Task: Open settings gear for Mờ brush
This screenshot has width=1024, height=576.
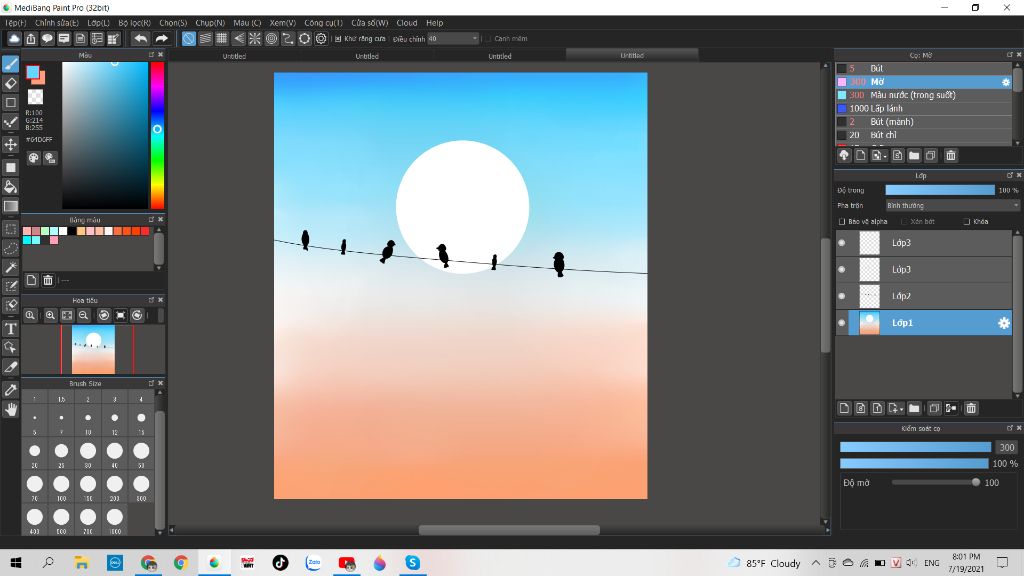Action: (1006, 82)
